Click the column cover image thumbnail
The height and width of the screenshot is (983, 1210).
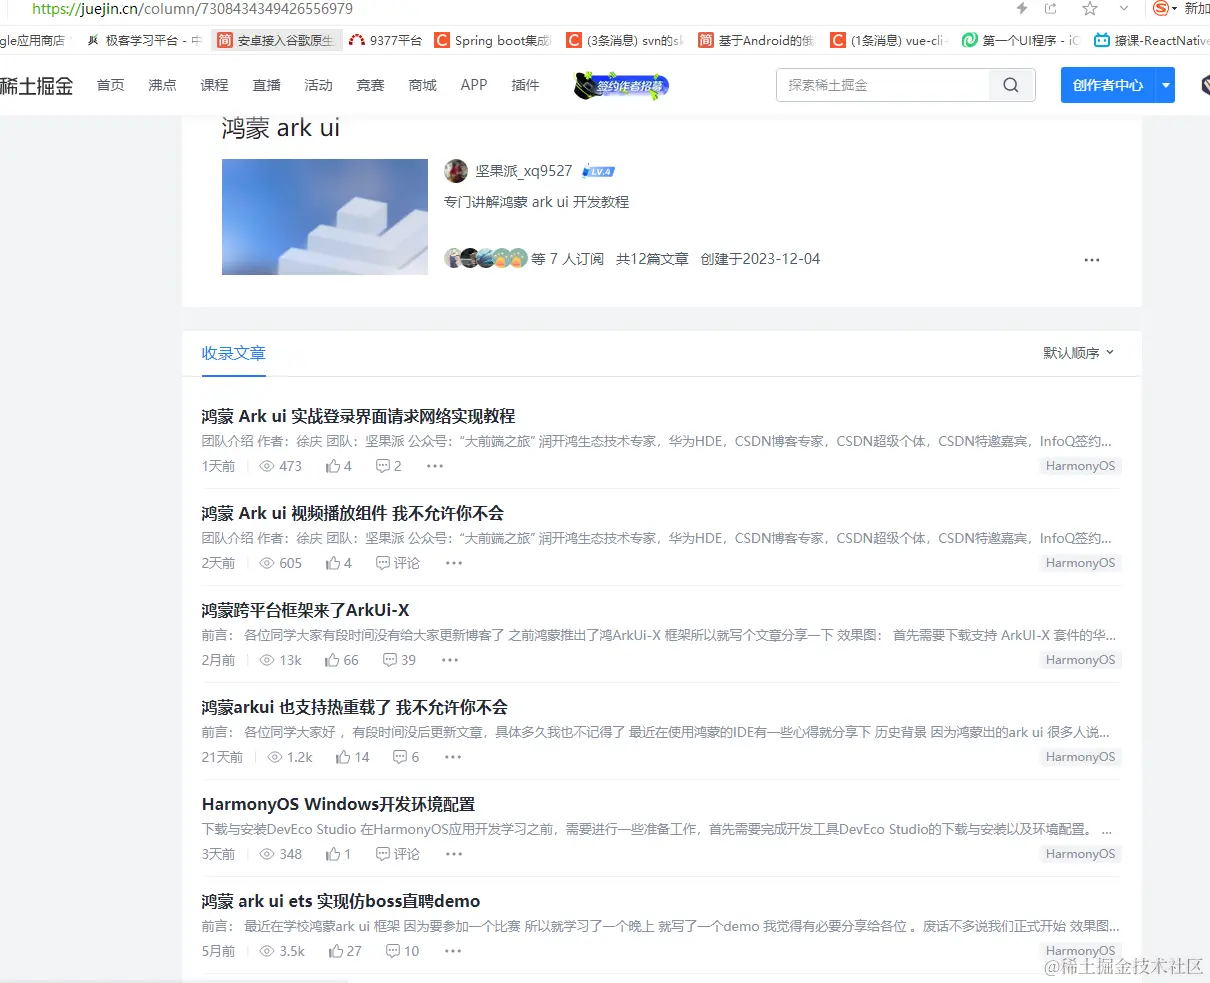point(325,217)
